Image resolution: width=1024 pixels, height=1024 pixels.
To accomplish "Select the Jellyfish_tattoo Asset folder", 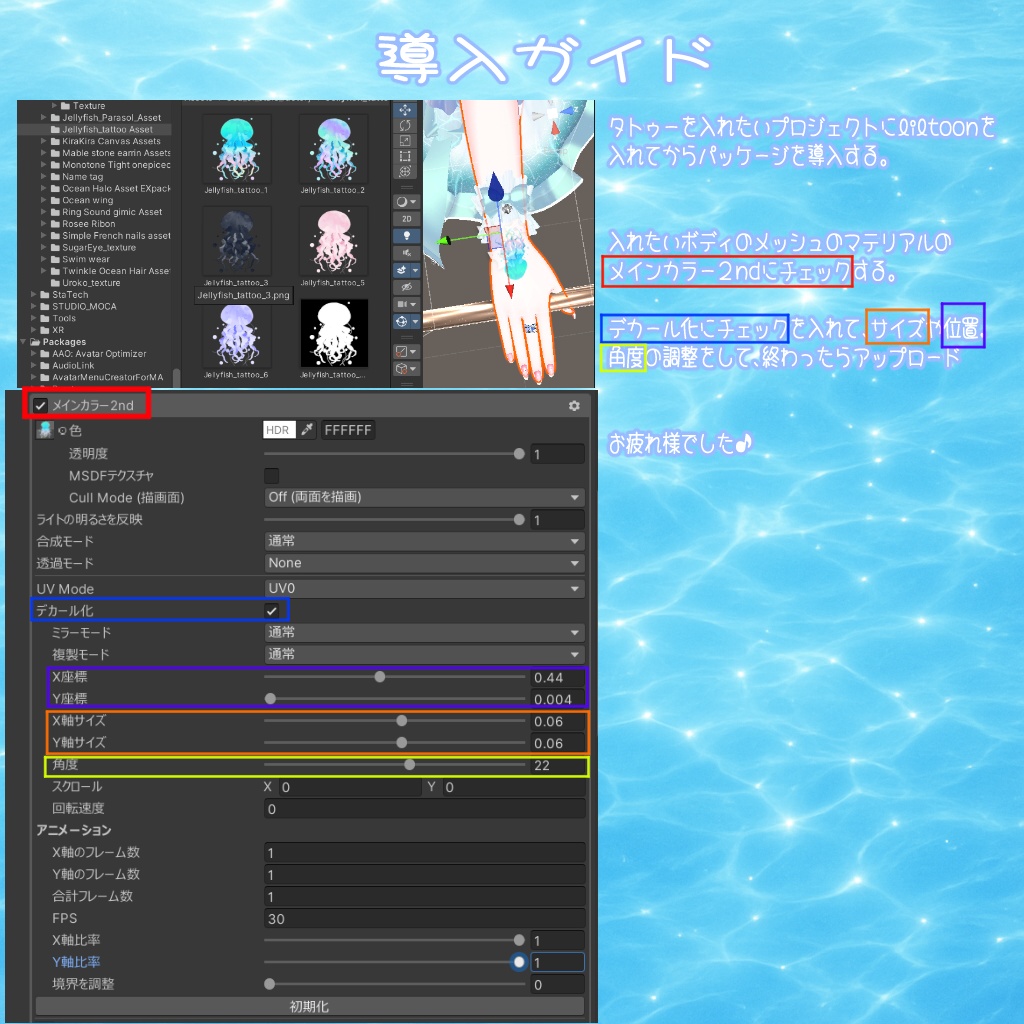I will 107,129.
